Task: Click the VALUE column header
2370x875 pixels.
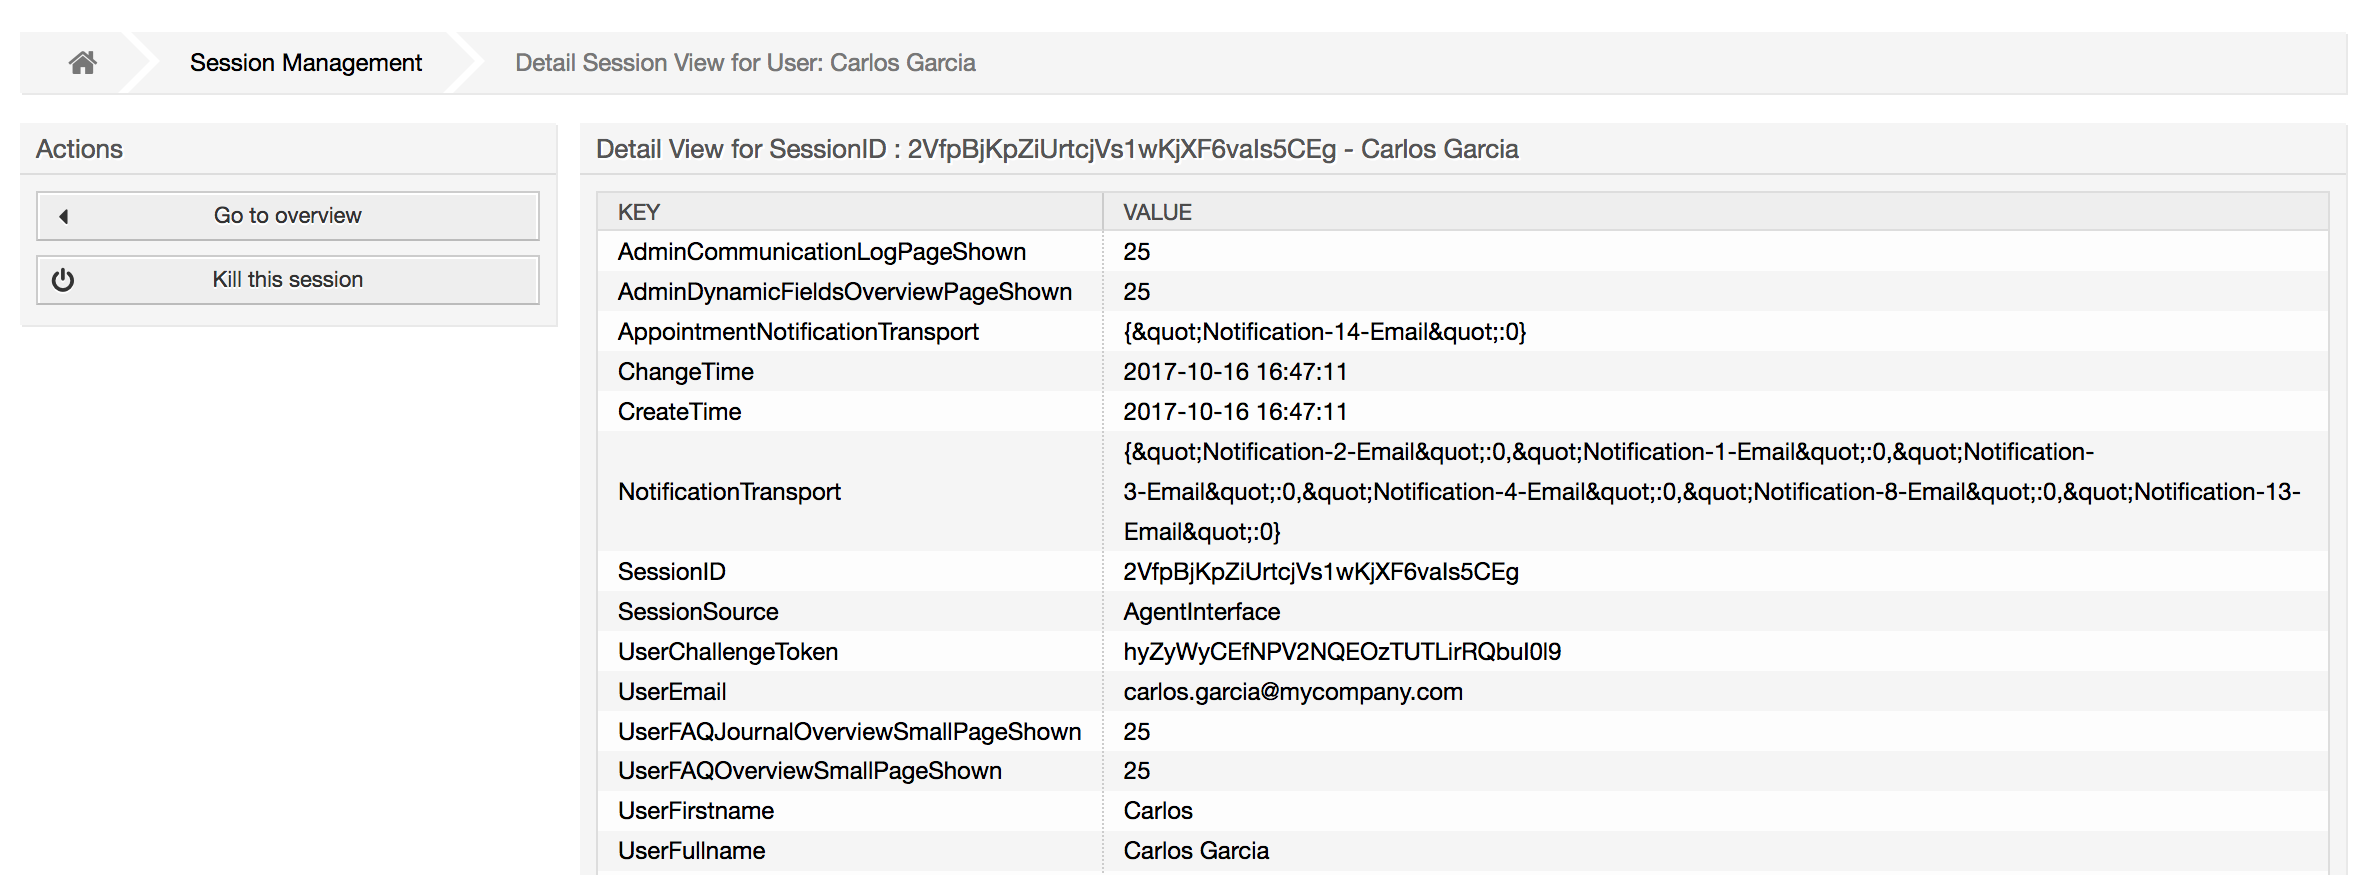Action: tap(1157, 212)
